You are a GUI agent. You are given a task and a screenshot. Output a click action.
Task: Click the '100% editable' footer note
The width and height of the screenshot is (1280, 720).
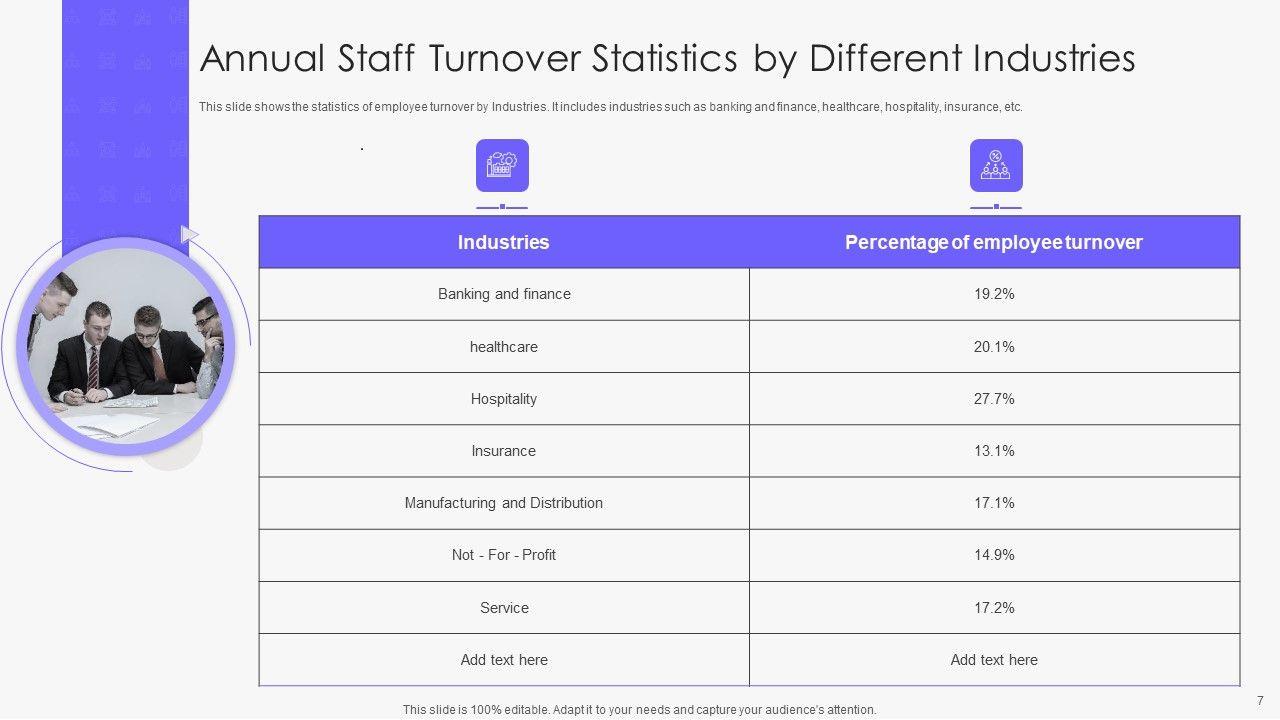click(640, 710)
